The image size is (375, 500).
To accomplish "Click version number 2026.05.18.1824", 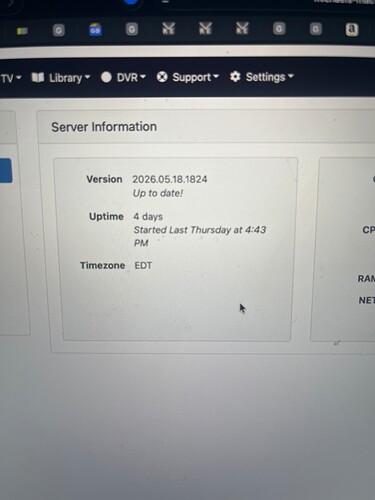I will coord(170,179).
